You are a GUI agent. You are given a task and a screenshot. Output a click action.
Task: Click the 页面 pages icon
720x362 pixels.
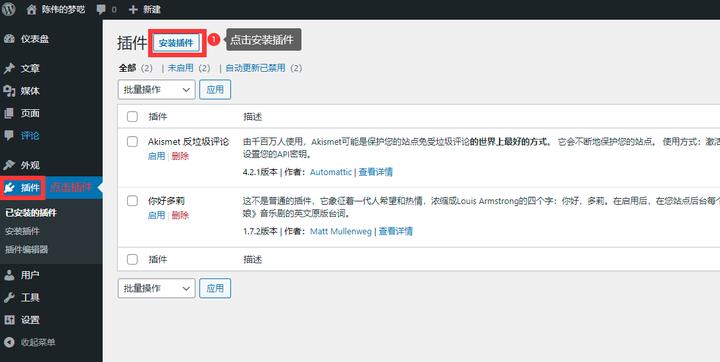(9, 113)
